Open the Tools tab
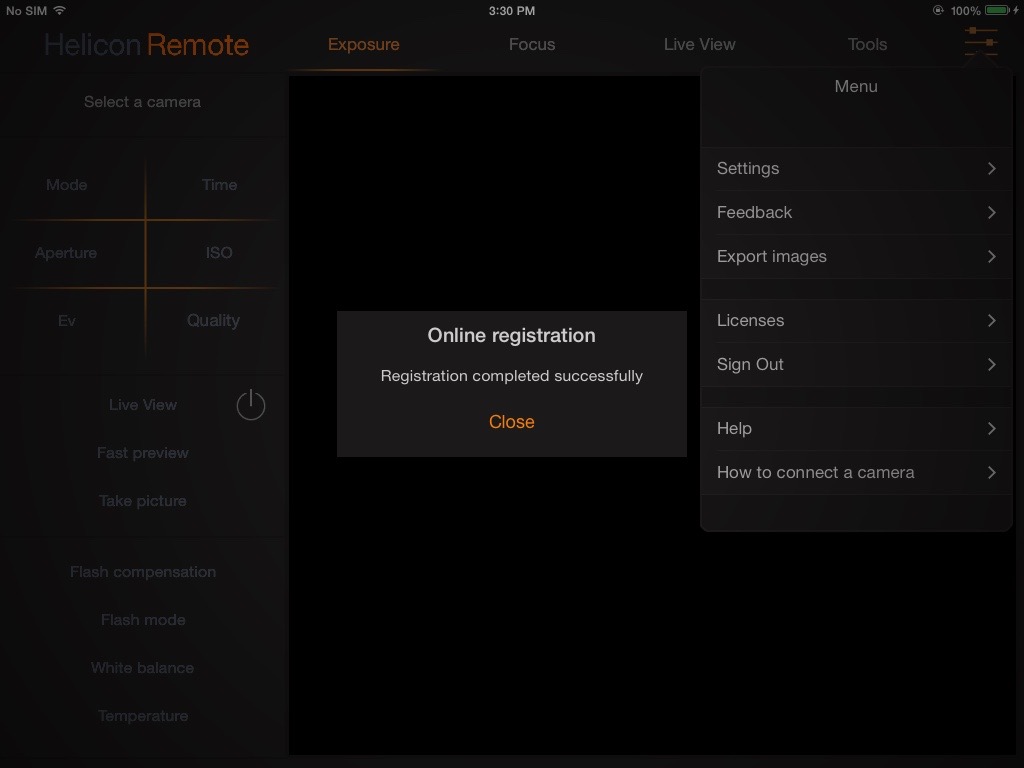The width and height of the screenshot is (1024, 768). (x=866, y=44)
